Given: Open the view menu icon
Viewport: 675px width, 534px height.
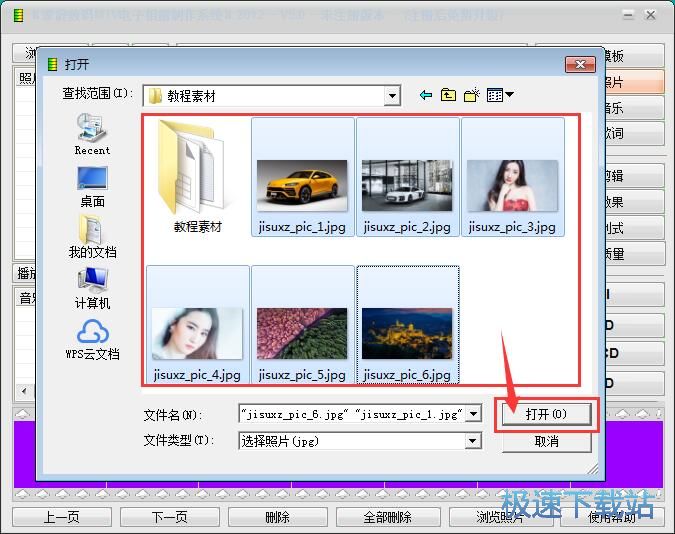Looking at the screenshot, I should pyautogui.click(x=500, y=95).
